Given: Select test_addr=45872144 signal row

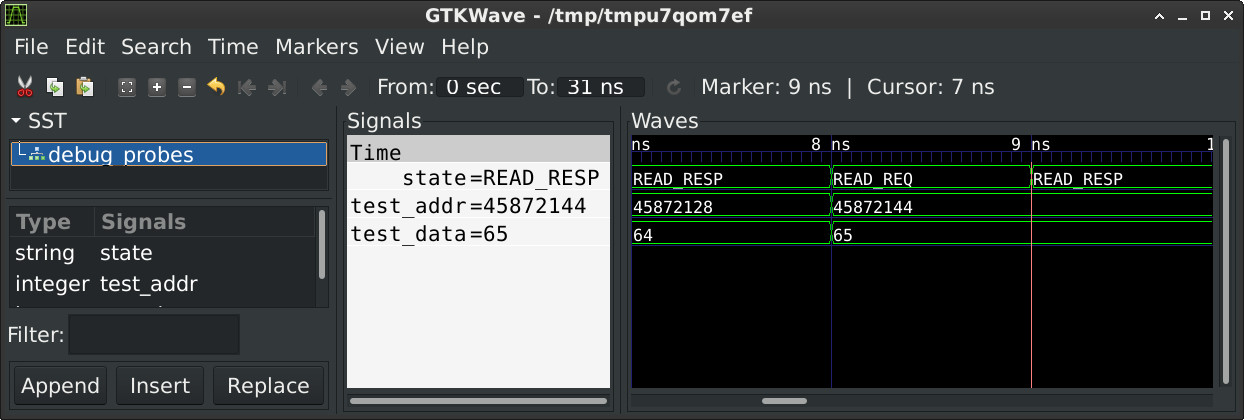Looking at the screenshot, I should [x=478, y=206].
